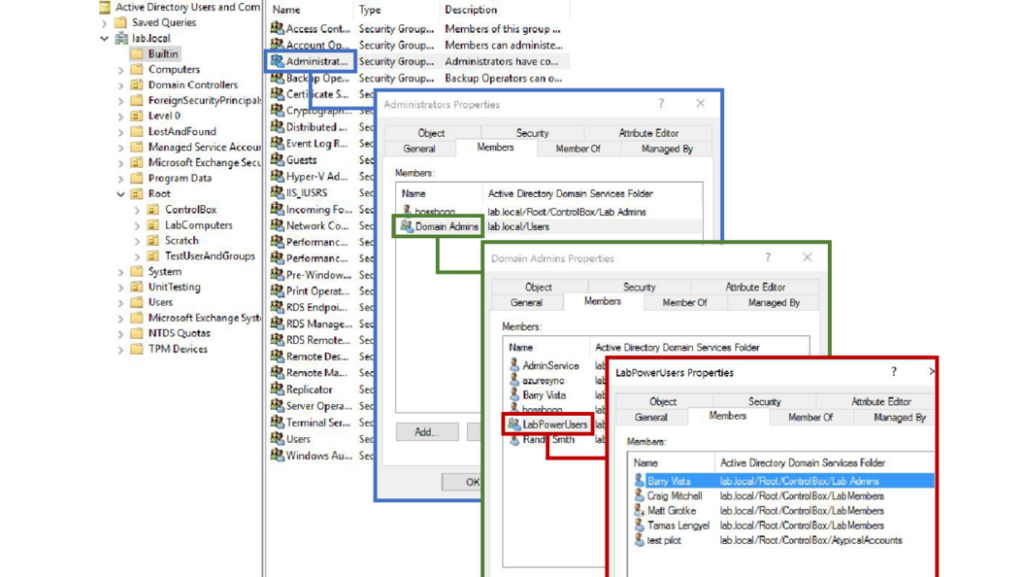Expand the ControlBox OU
Screen dimensions: 1024x577
point(137,210)
